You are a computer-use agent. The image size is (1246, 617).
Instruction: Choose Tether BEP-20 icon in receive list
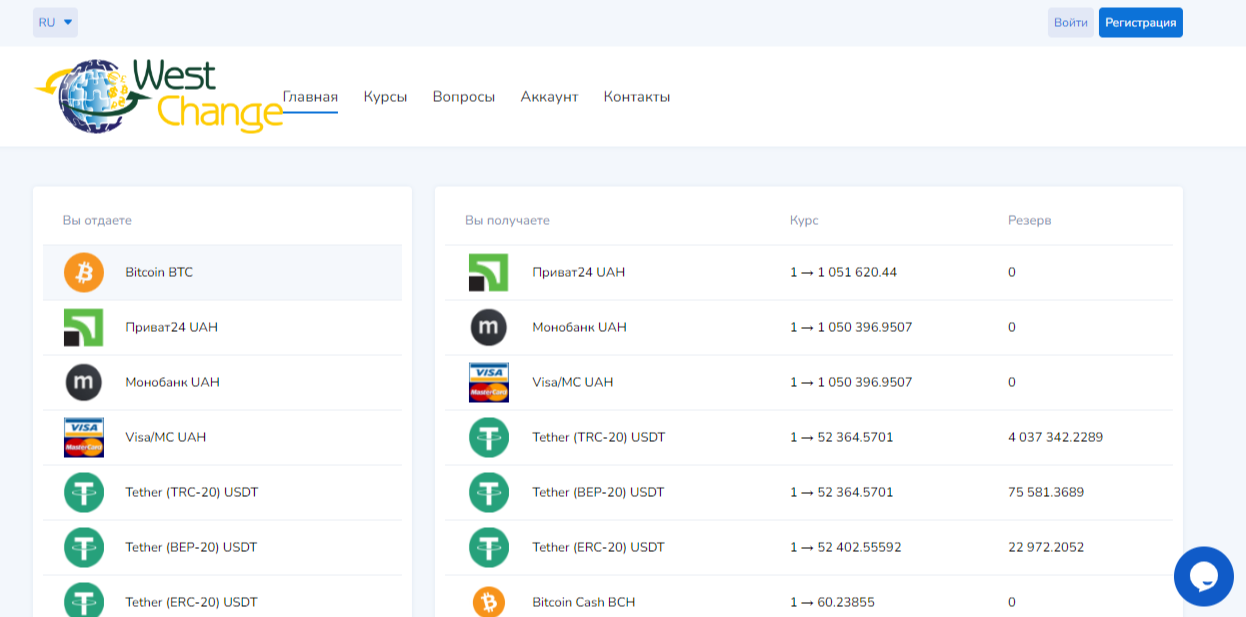[x=488, y=492]
